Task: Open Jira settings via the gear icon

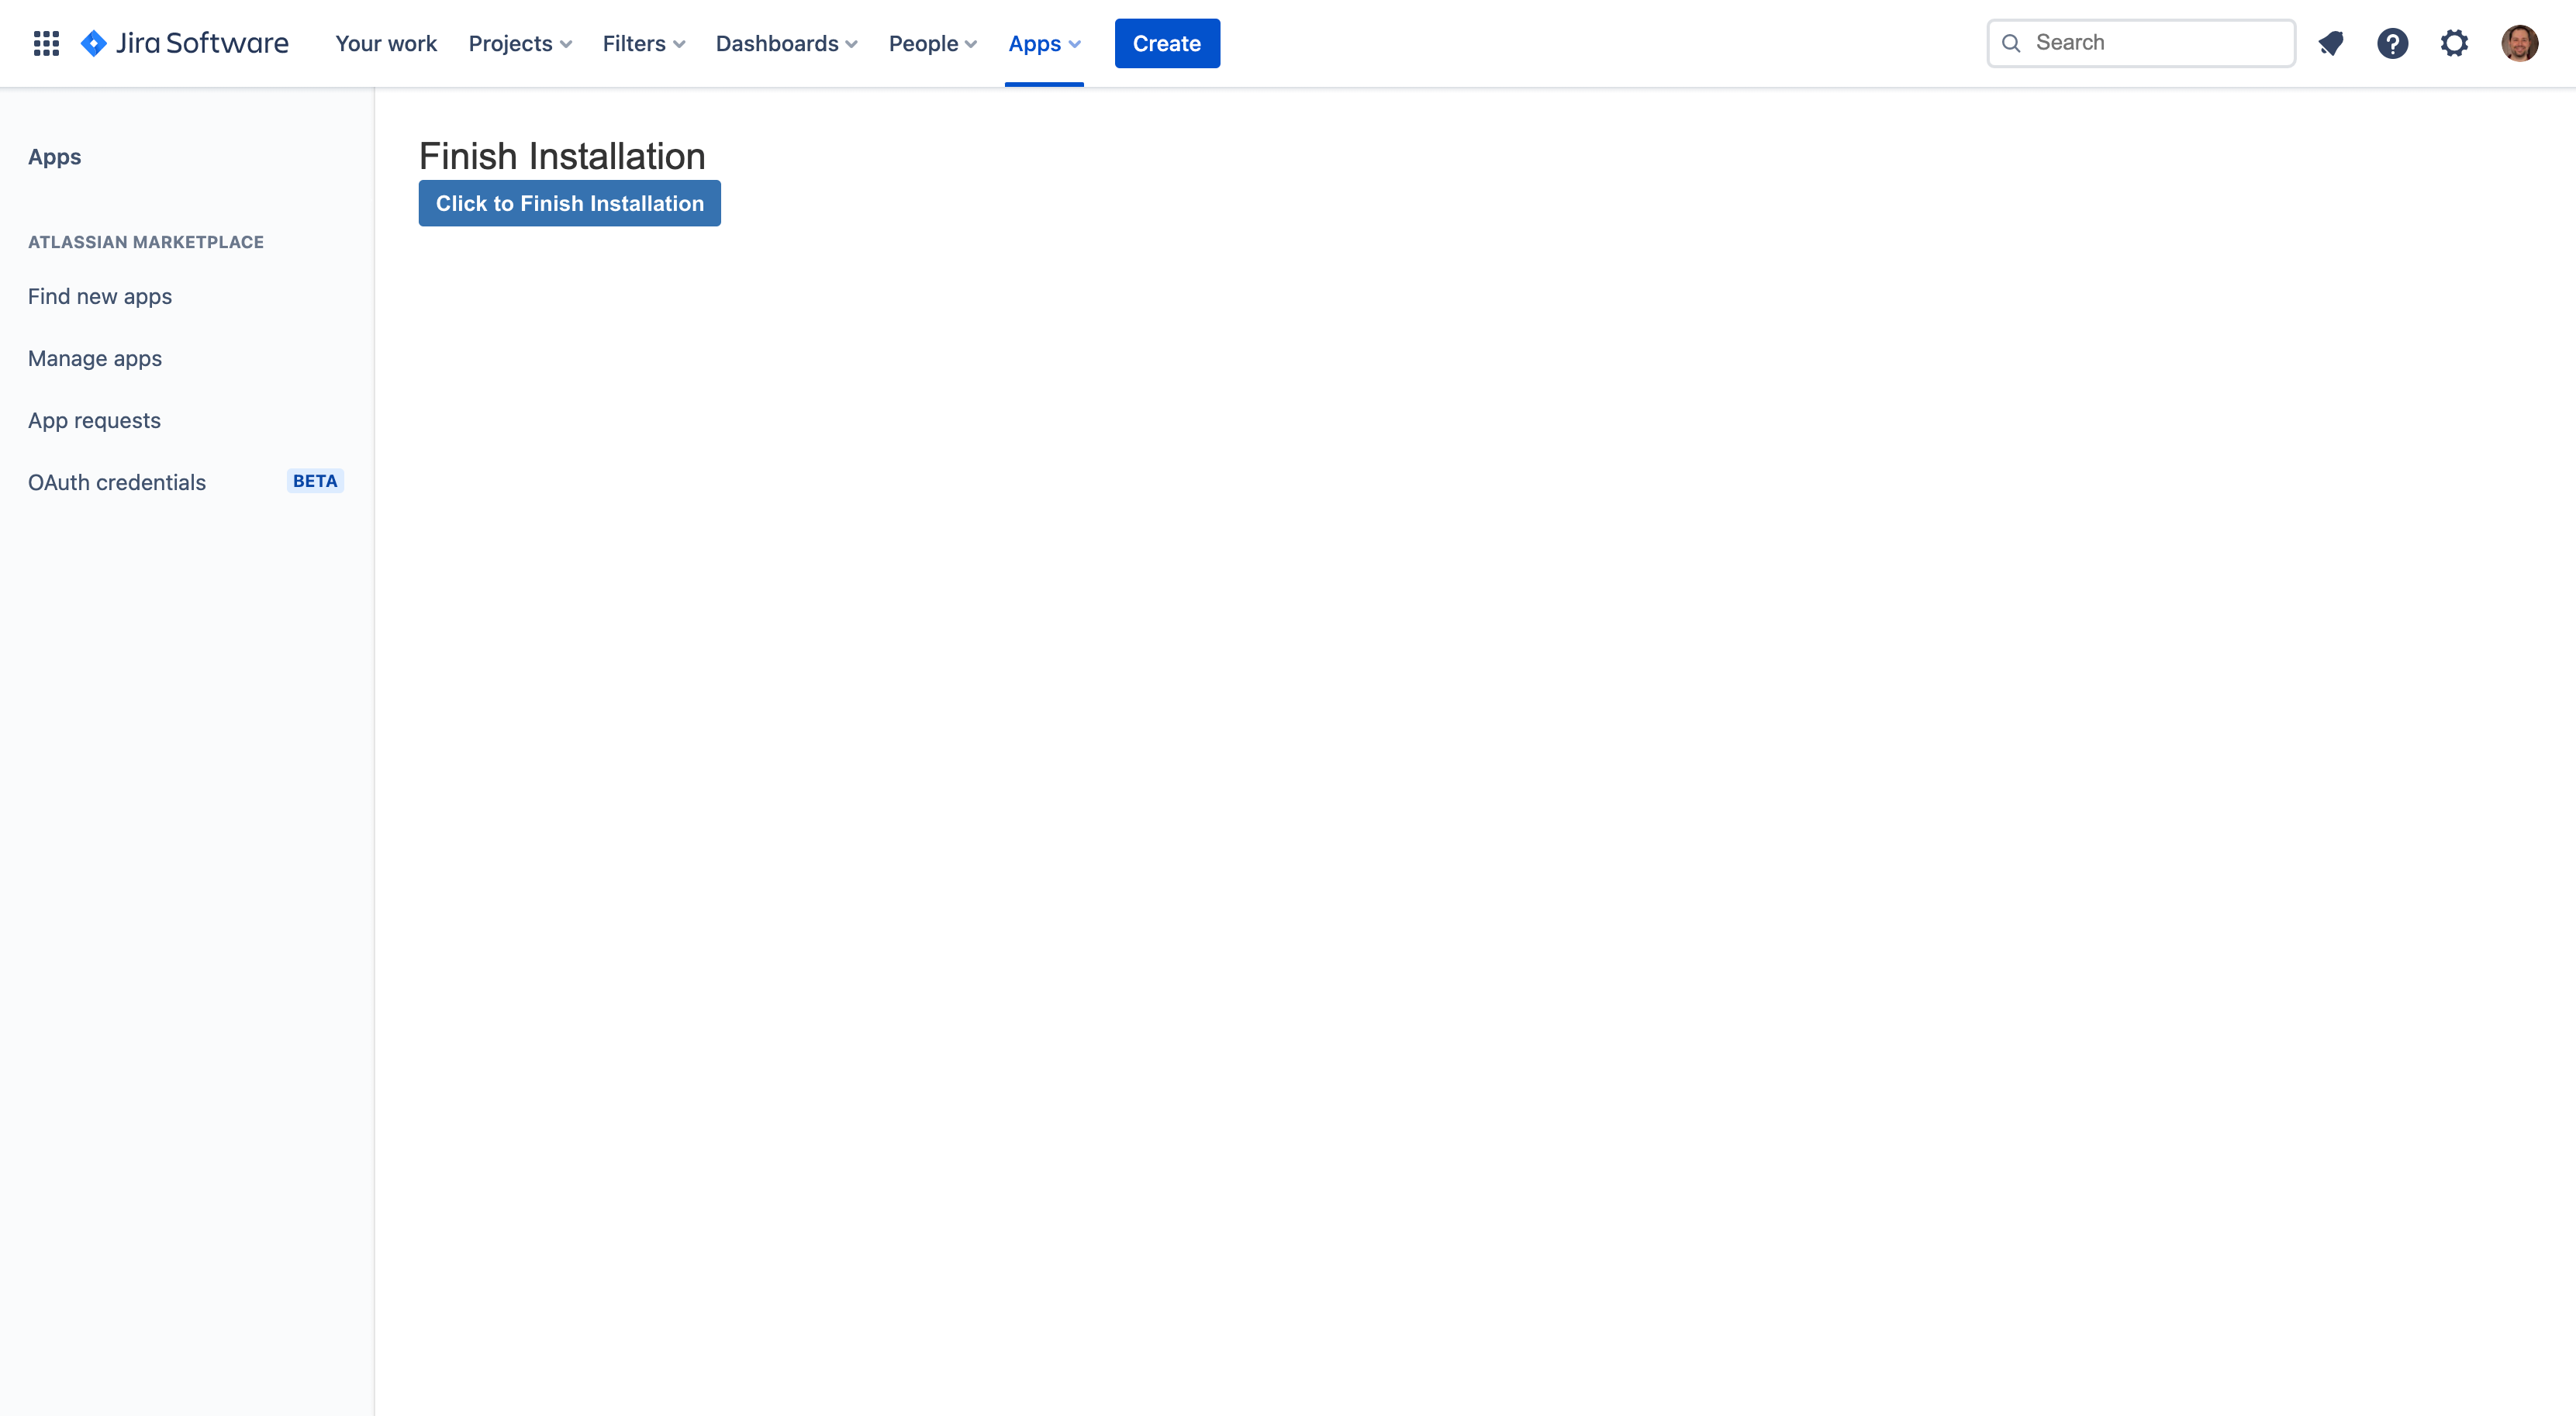Action: 2456,43
